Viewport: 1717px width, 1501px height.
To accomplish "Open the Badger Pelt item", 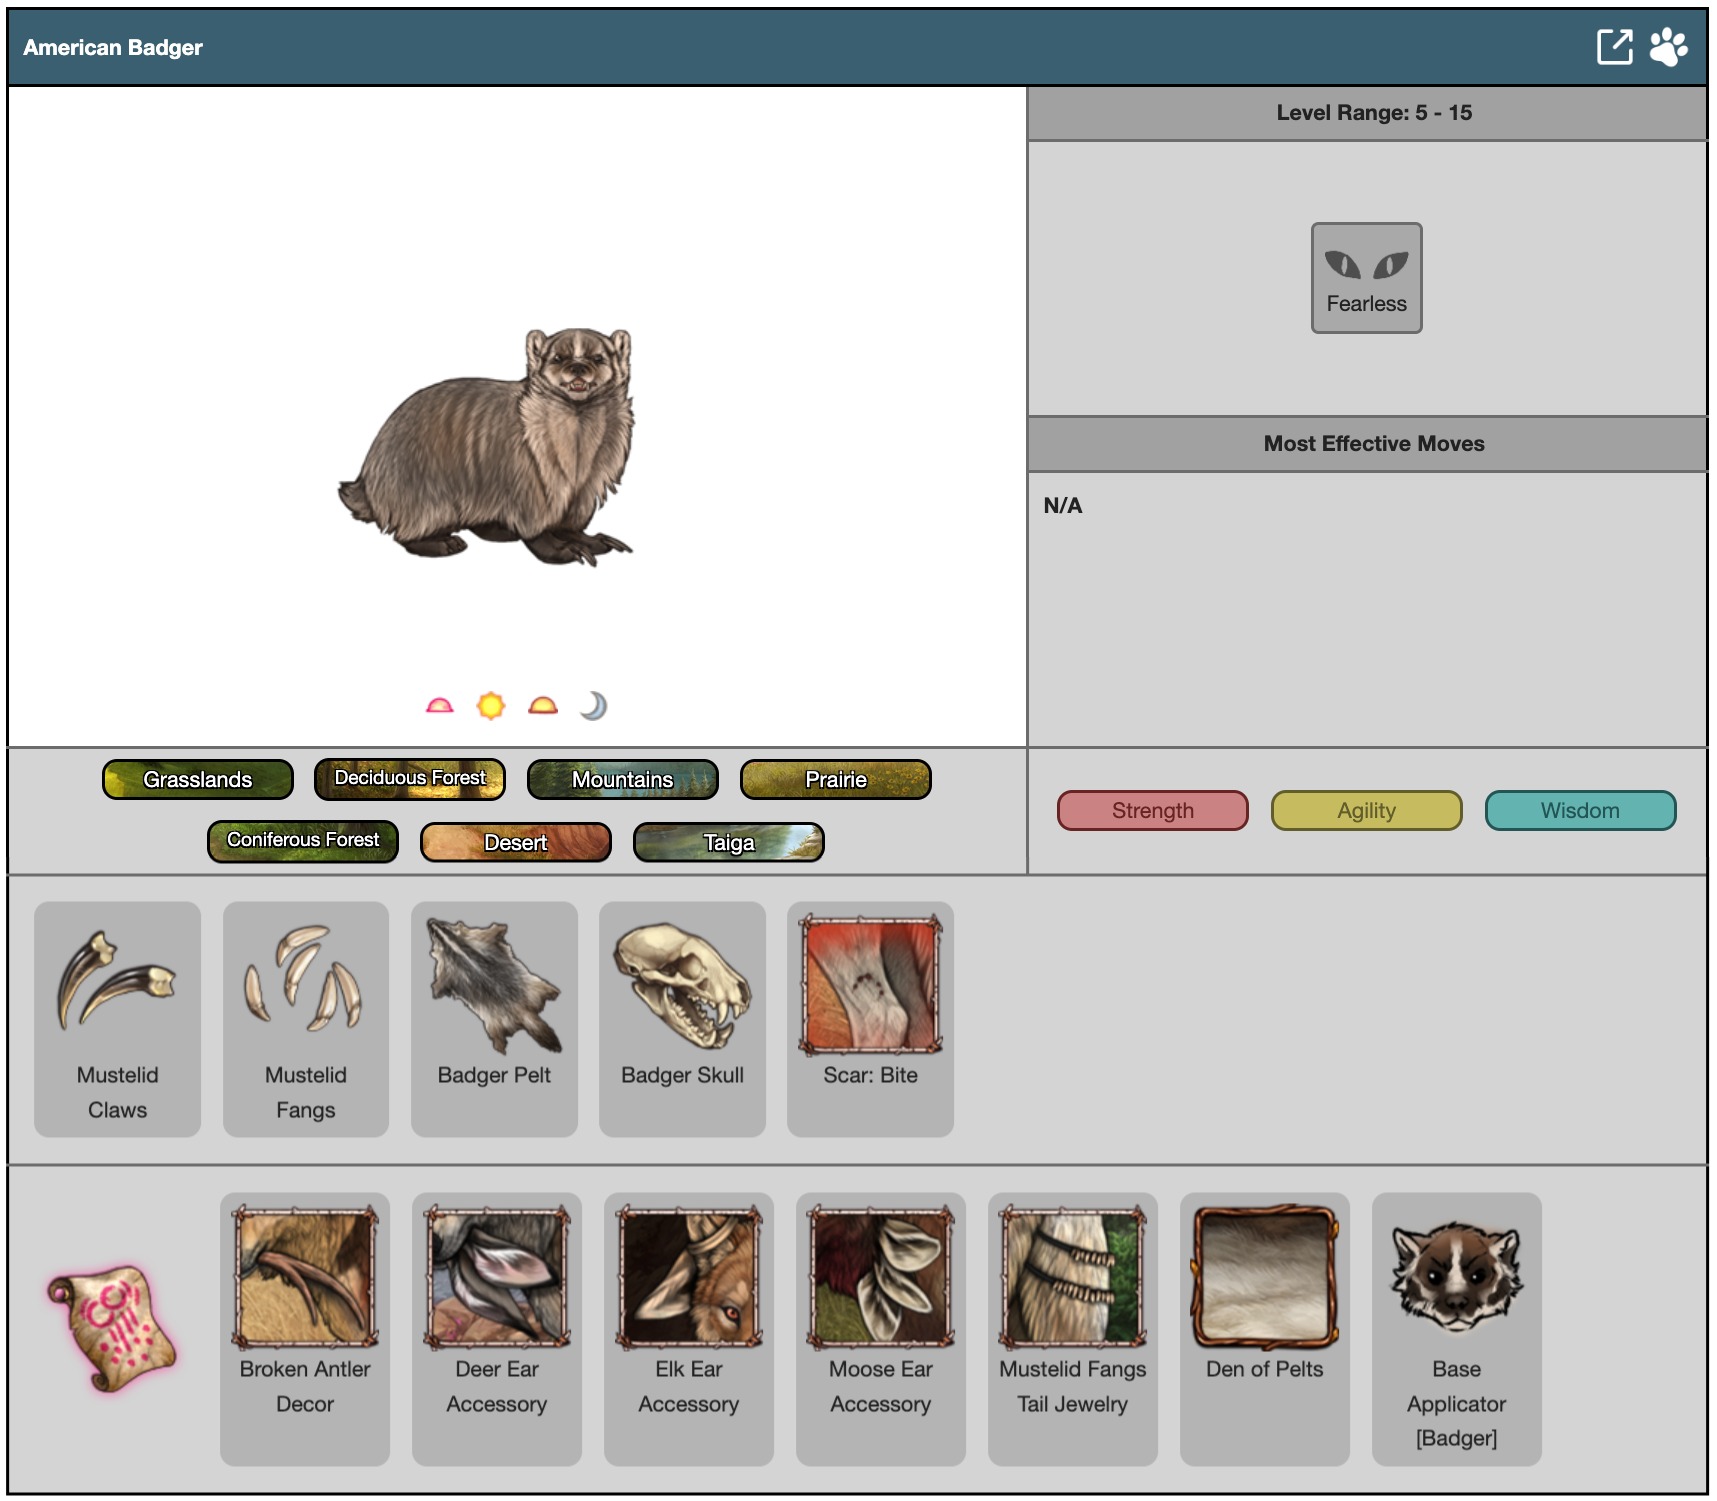I will 494,1018.
